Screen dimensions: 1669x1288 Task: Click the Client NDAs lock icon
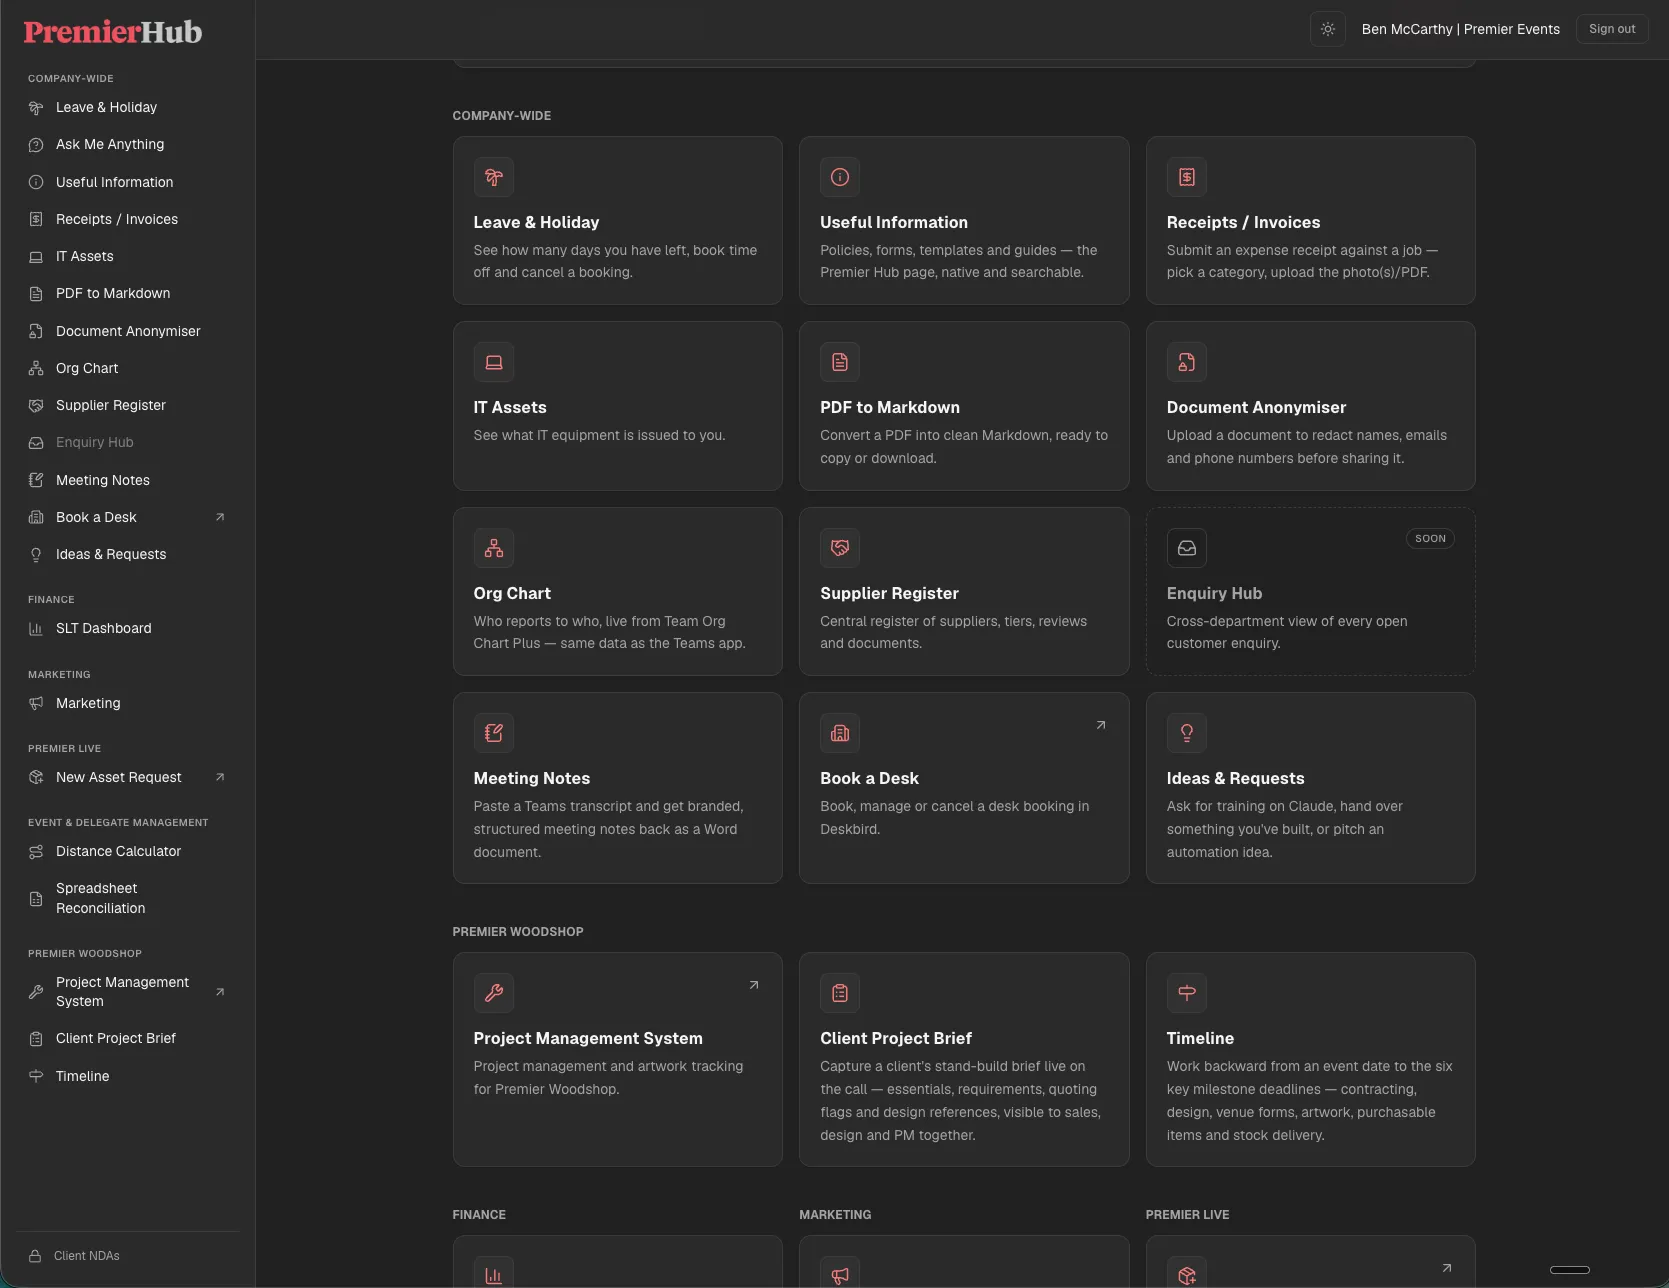35,1256
